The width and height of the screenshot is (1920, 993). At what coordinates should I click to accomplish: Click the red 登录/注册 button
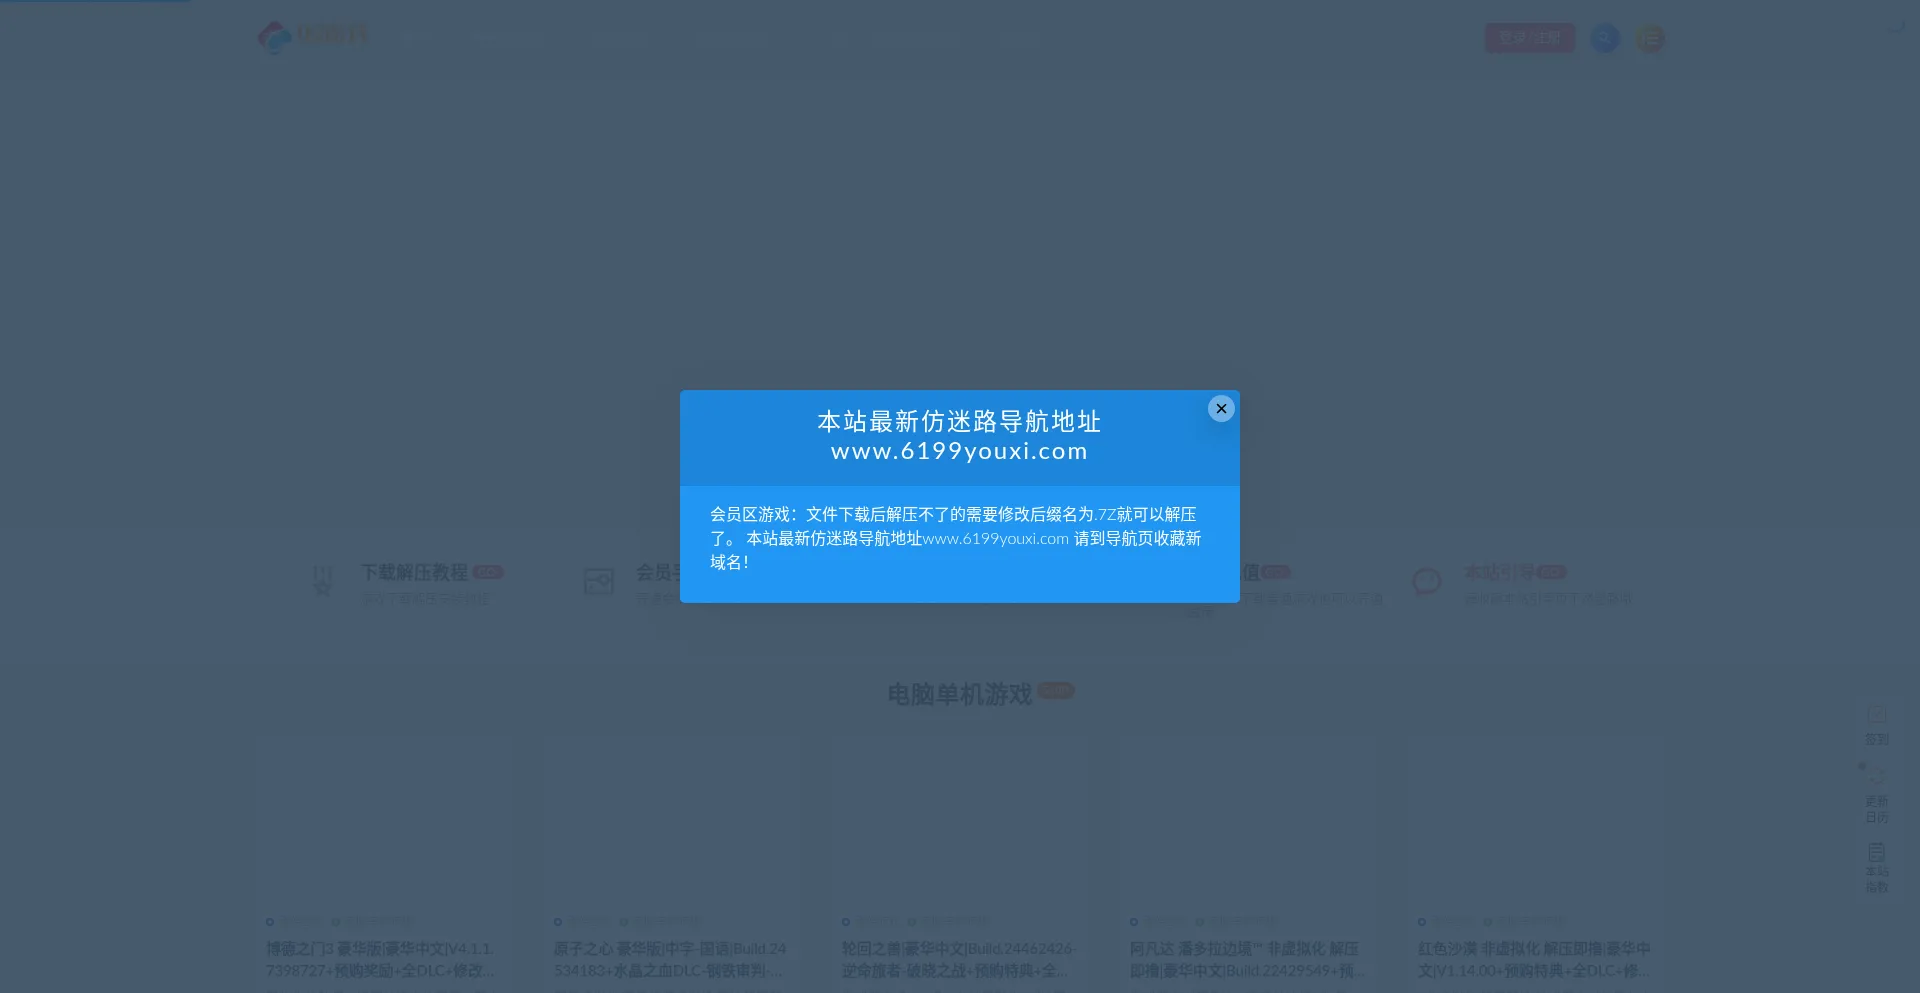tap(1529, 38)
